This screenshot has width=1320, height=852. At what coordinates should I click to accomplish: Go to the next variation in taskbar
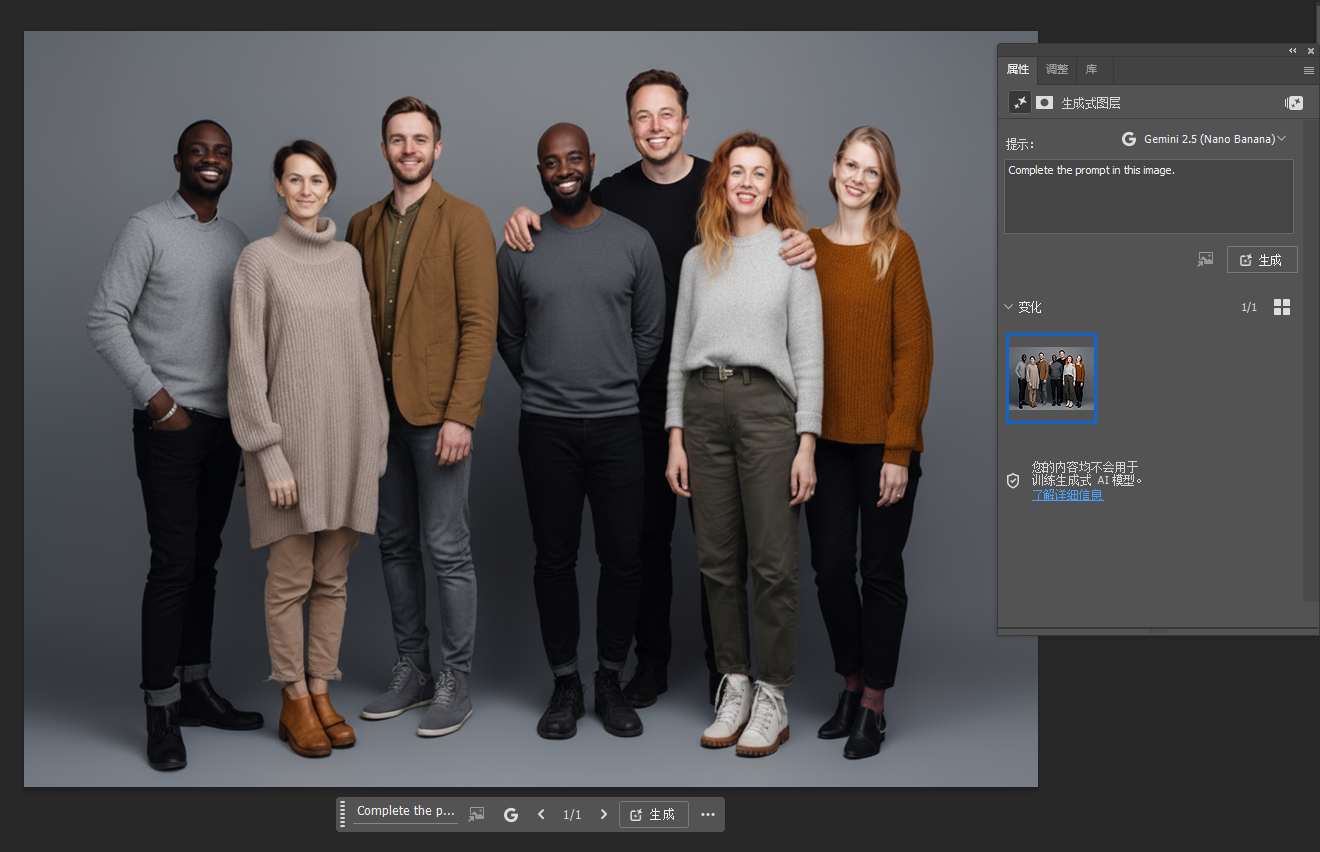(x=603, y=814)
